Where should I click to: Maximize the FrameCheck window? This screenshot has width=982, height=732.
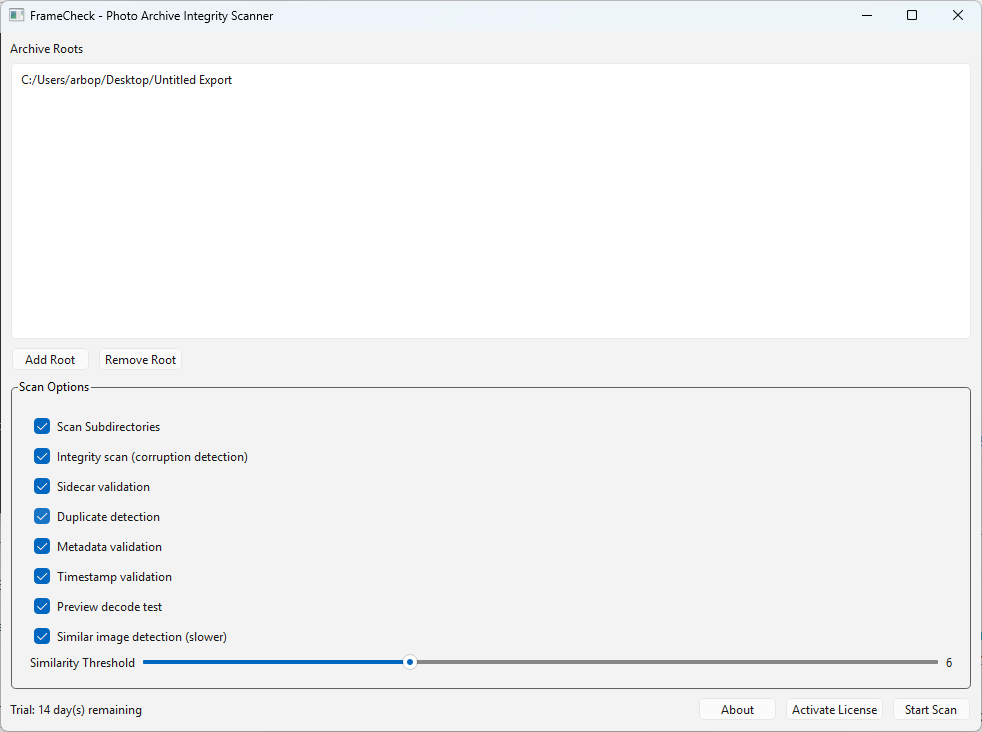point(911,15)
